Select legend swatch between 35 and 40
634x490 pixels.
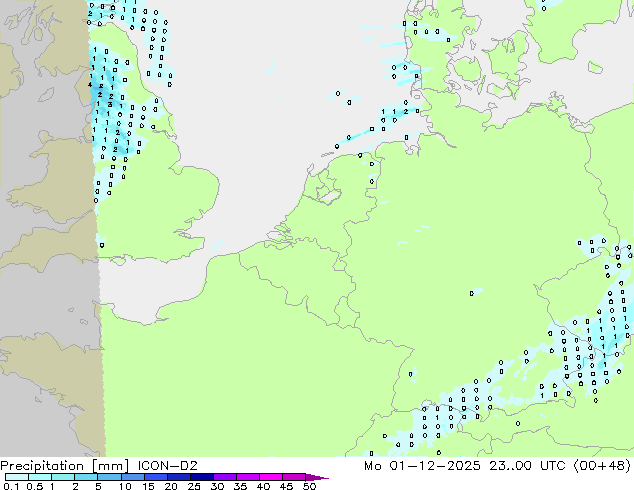coord(247,477)
